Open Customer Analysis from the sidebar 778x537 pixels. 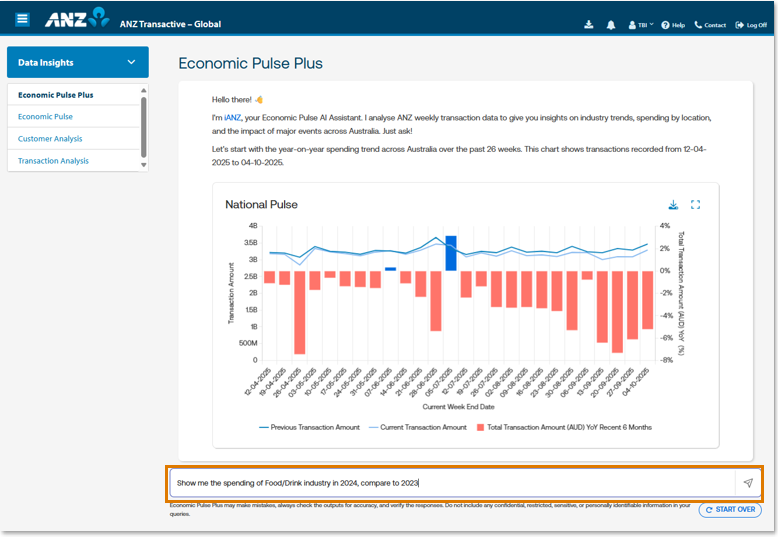[50, 139]
